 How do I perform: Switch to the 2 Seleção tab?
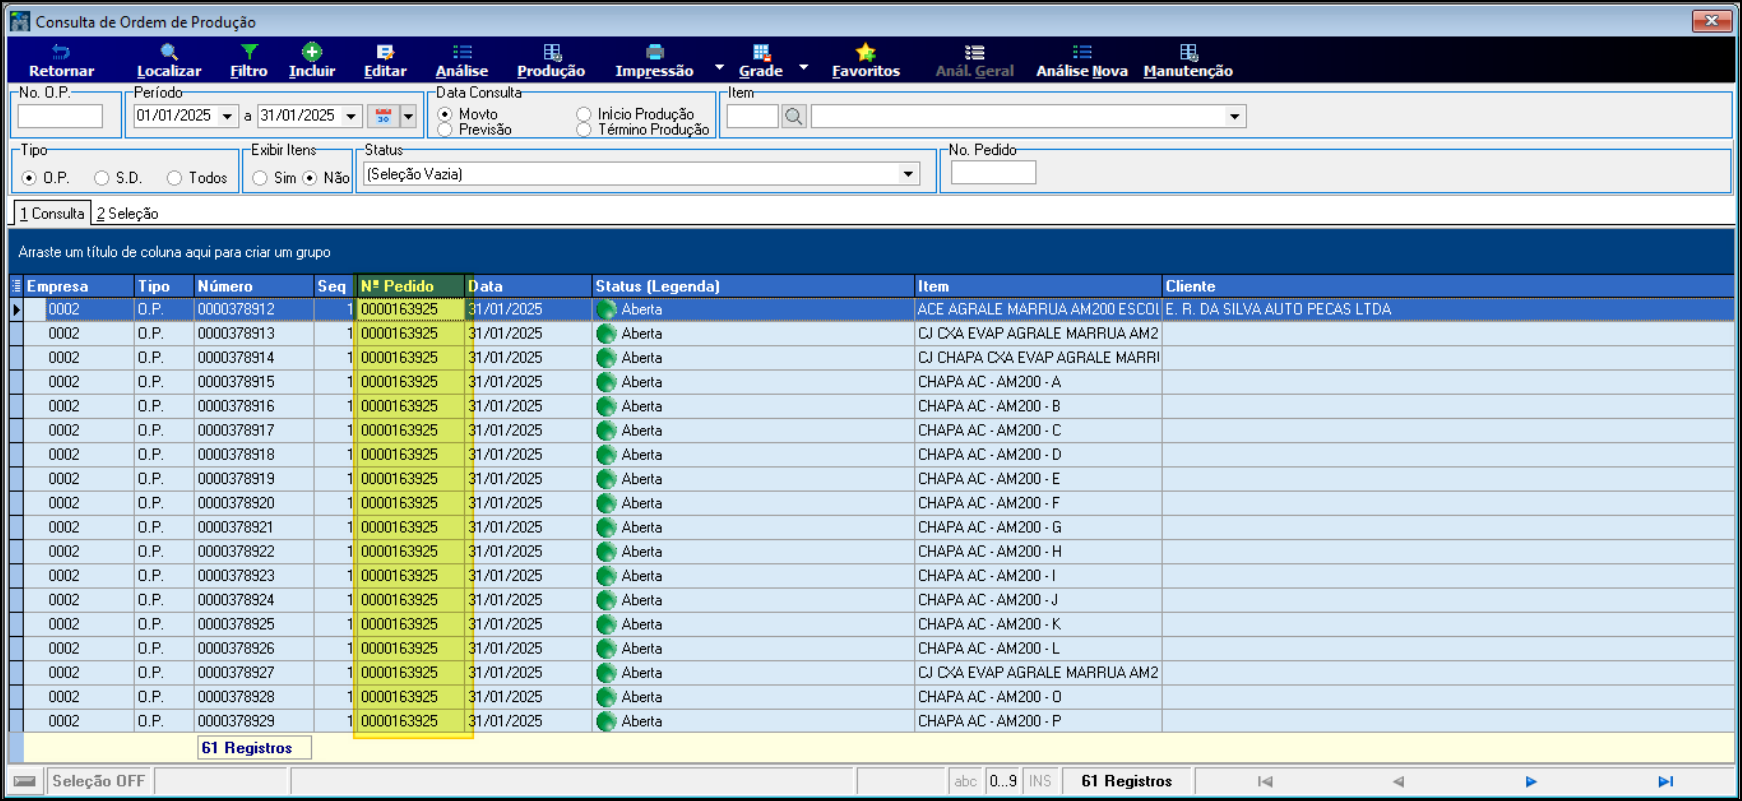[127, 213]
